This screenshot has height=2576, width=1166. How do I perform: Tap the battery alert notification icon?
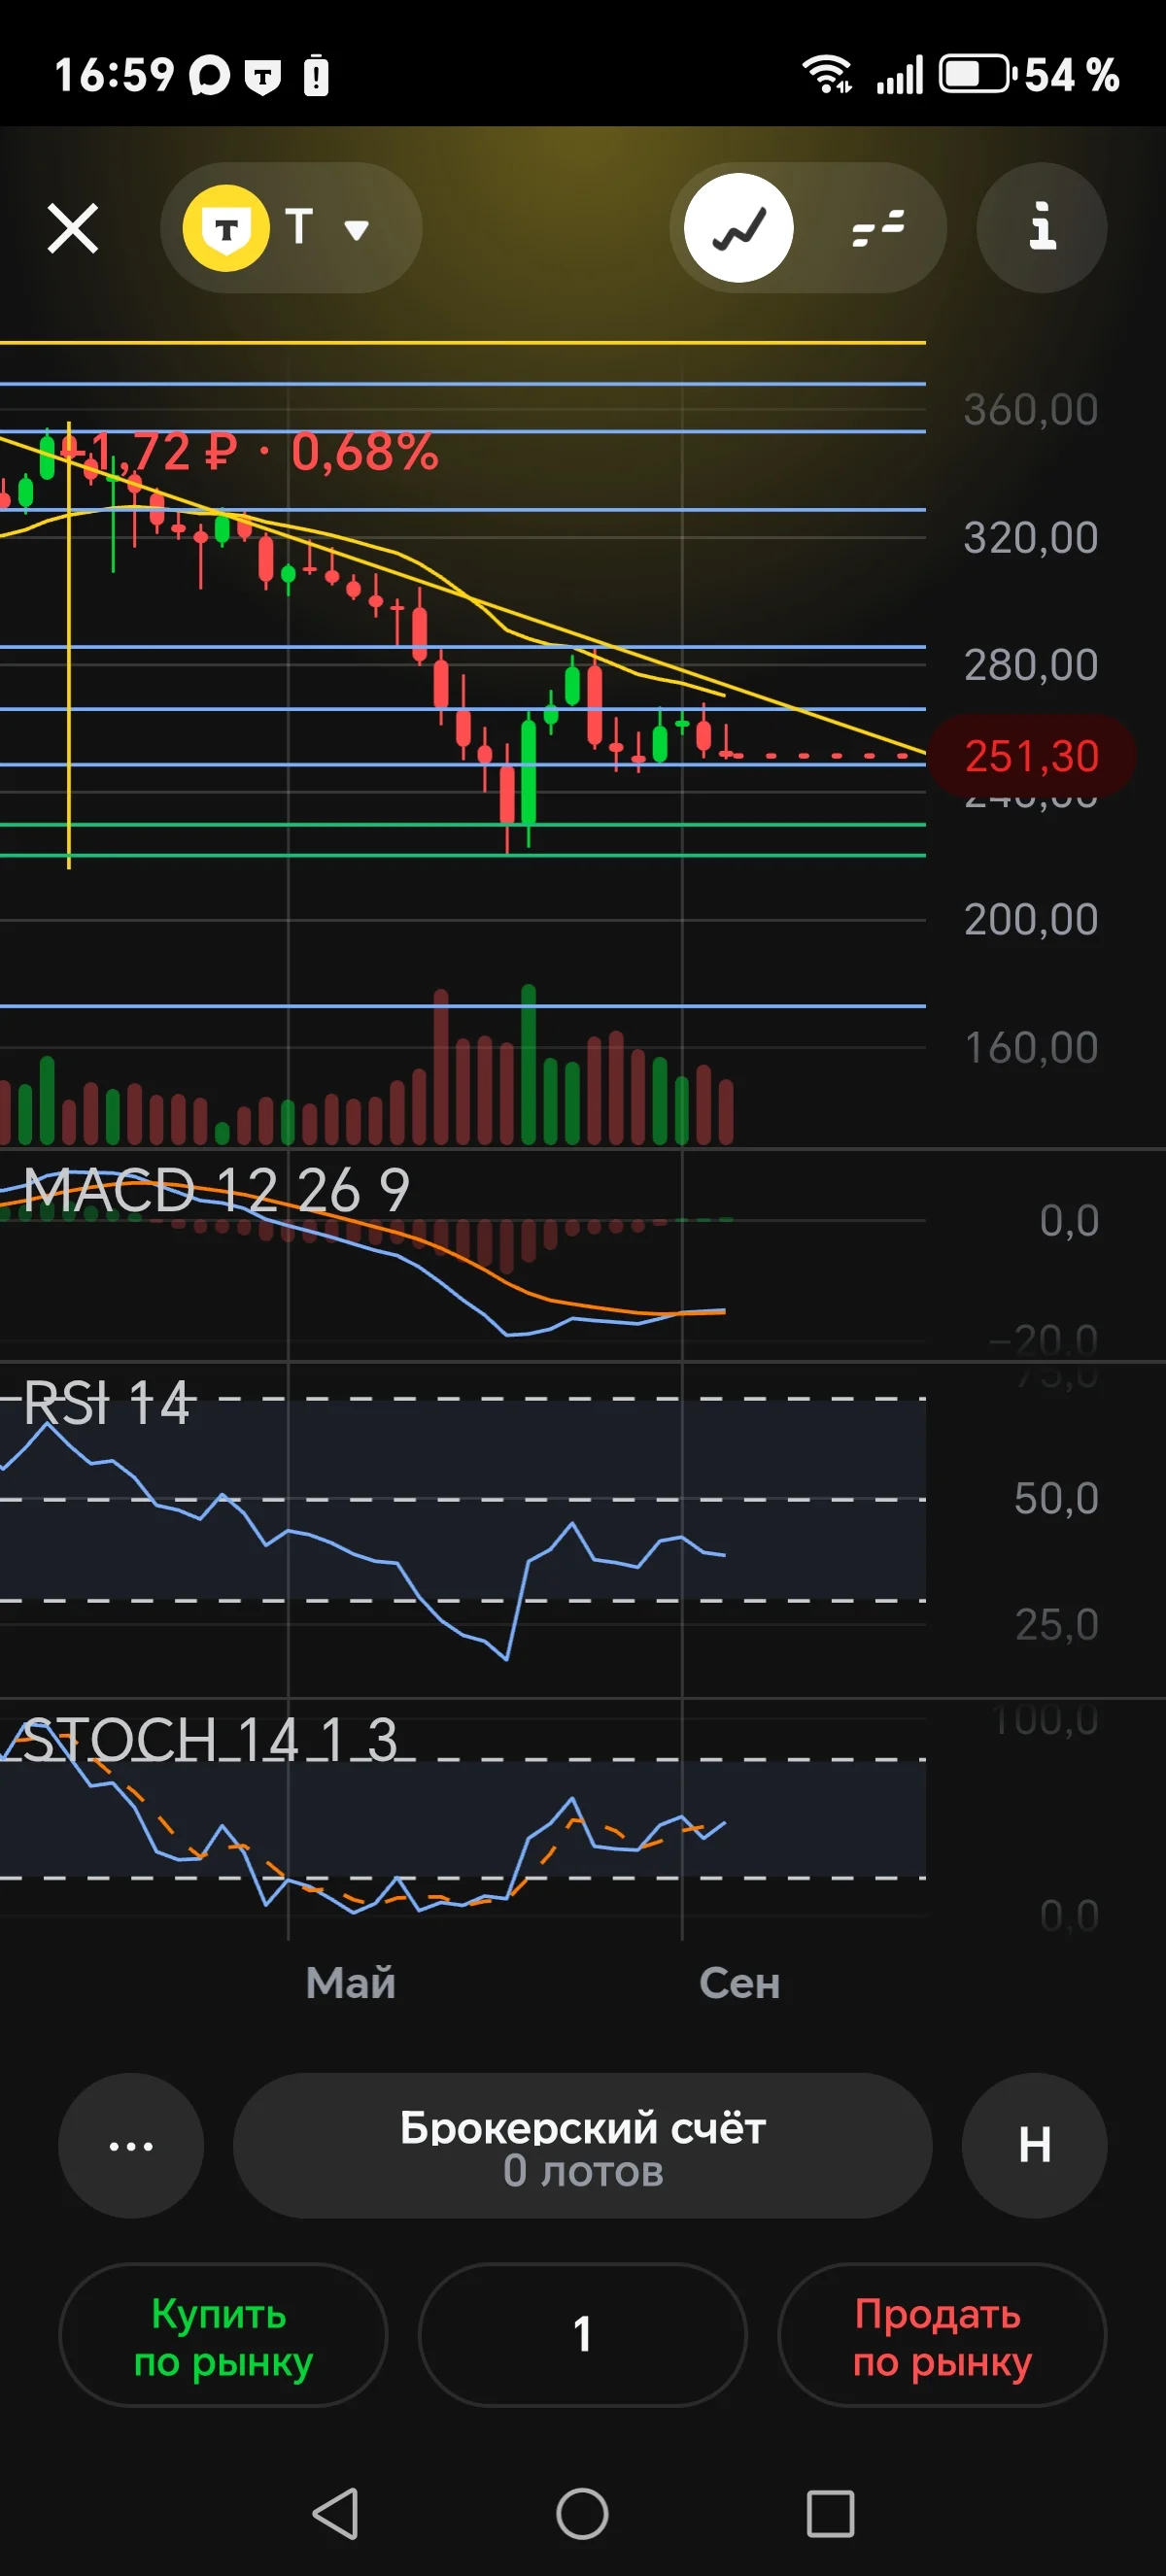(x=316, y=76)
